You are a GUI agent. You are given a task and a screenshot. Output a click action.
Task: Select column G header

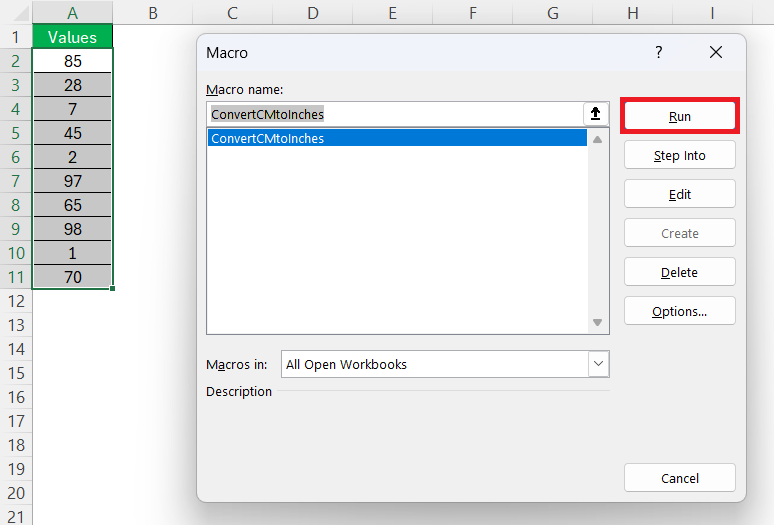click(552, 13)
